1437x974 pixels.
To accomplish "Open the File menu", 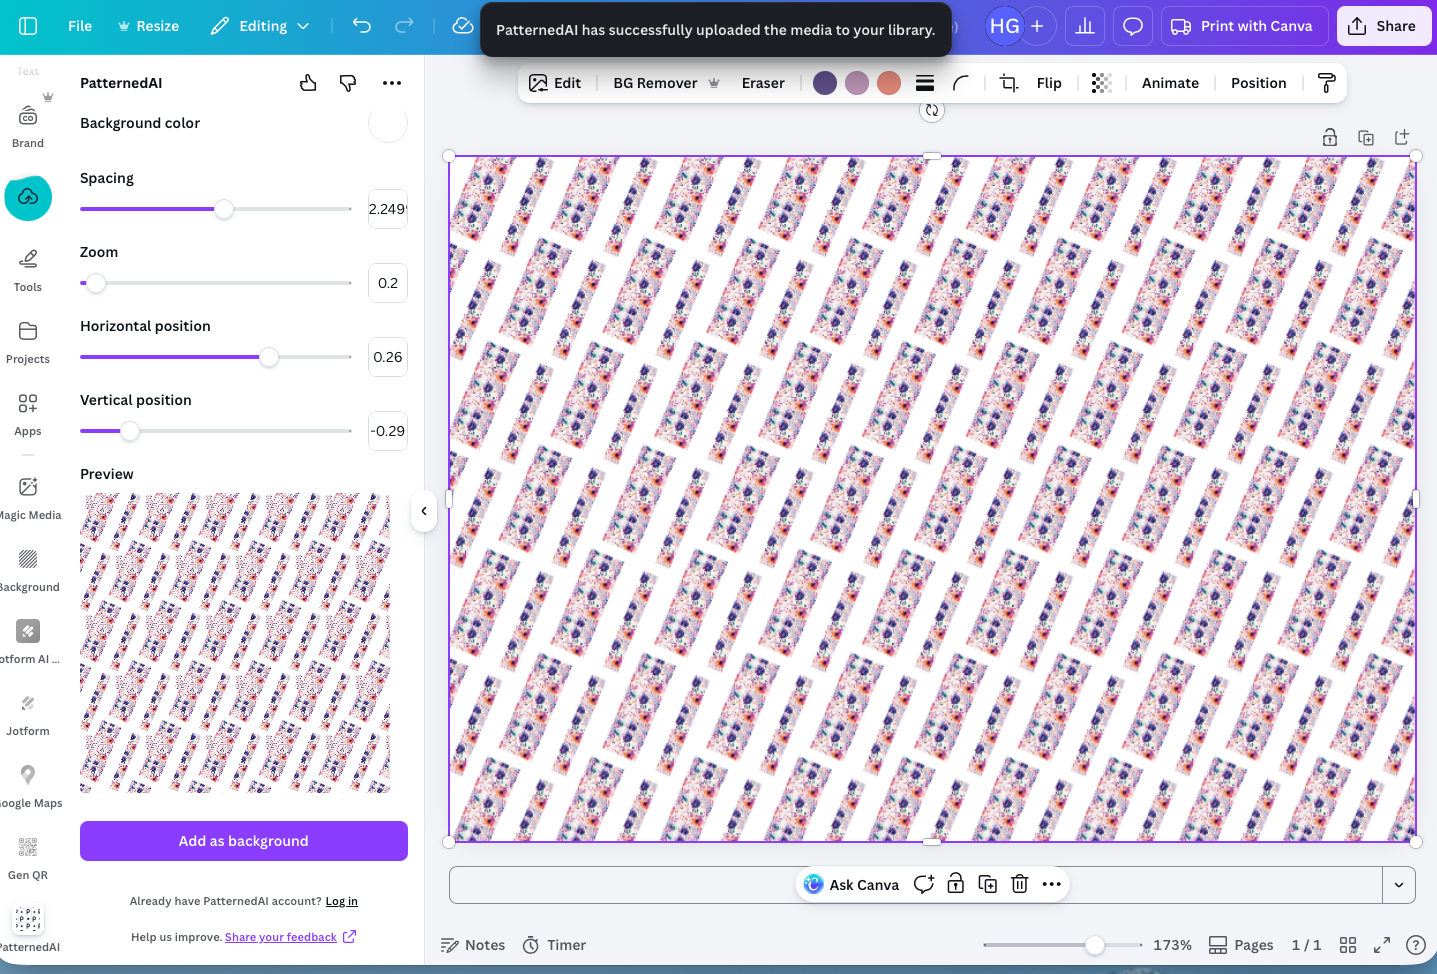I will coord(79,25).
